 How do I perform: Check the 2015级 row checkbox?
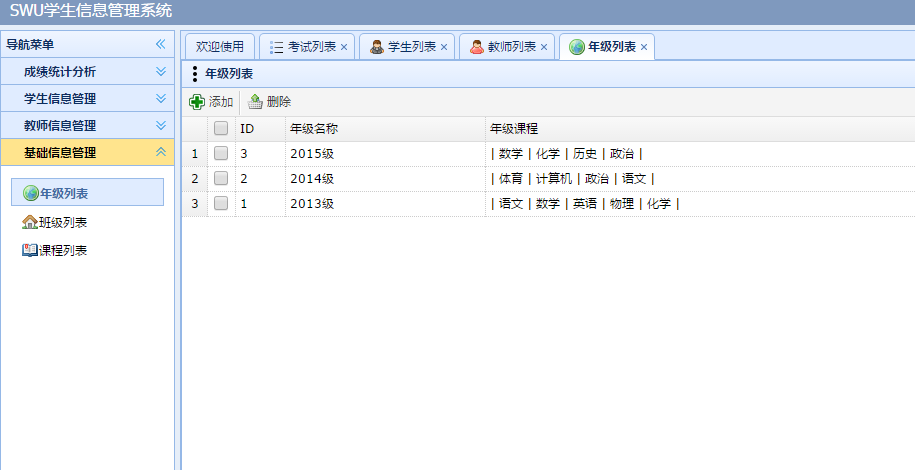coord(221,153)
